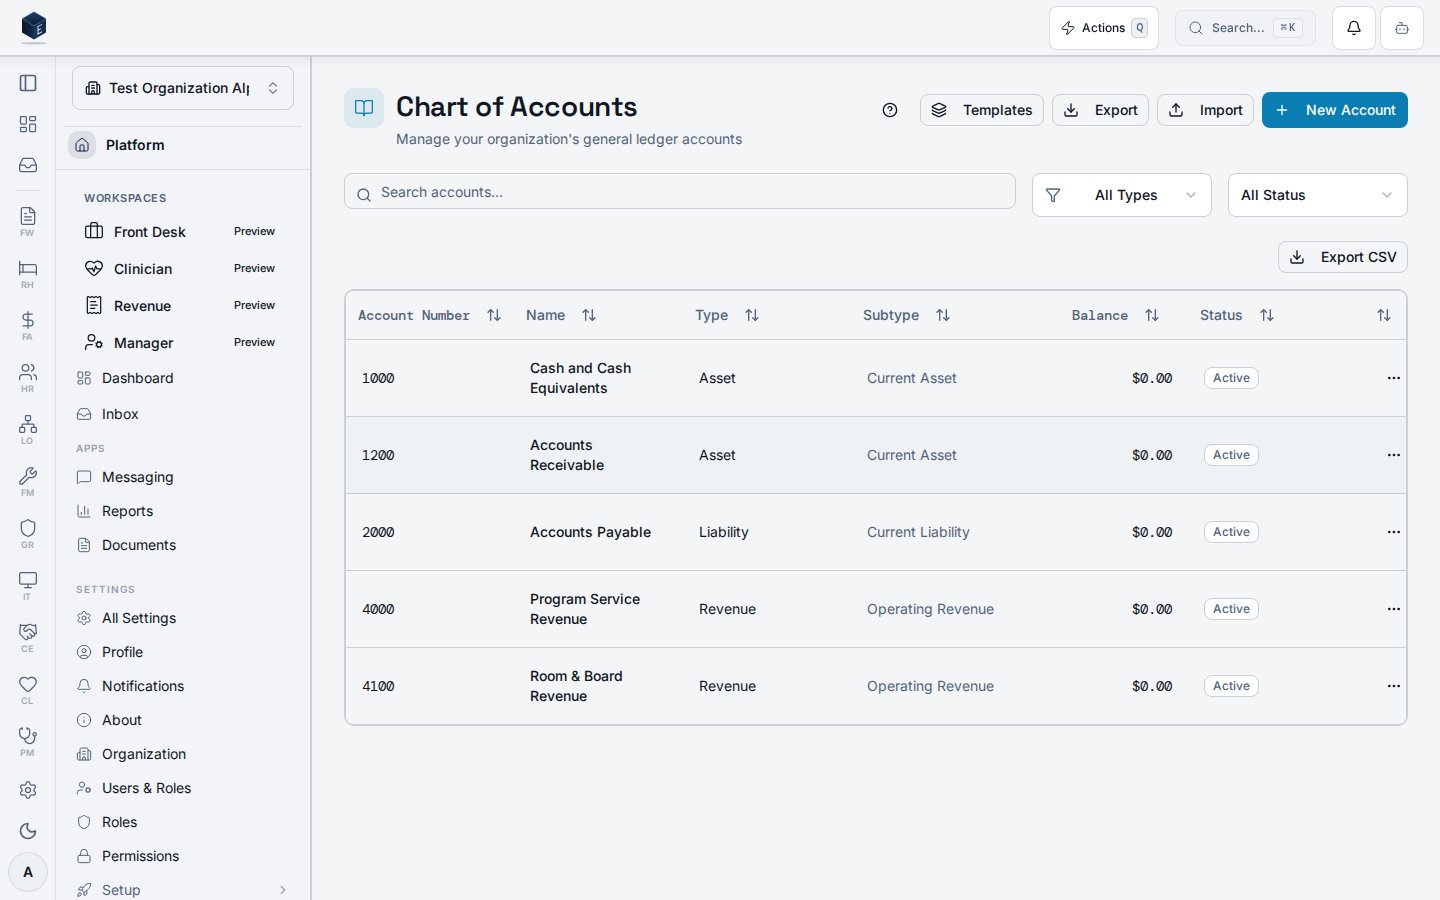Open the FA dollar module icon
This screenshot has width=1440, height=900.
point(28,325)
